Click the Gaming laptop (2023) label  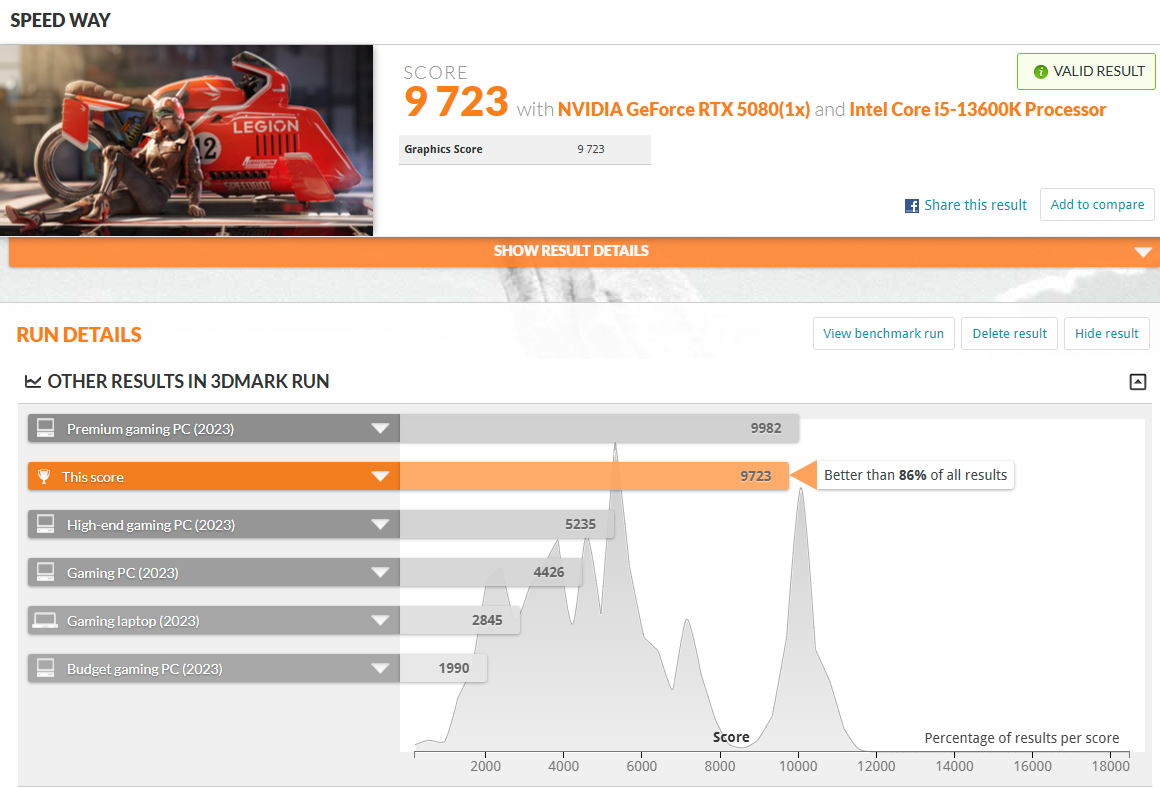pos(133,622)
